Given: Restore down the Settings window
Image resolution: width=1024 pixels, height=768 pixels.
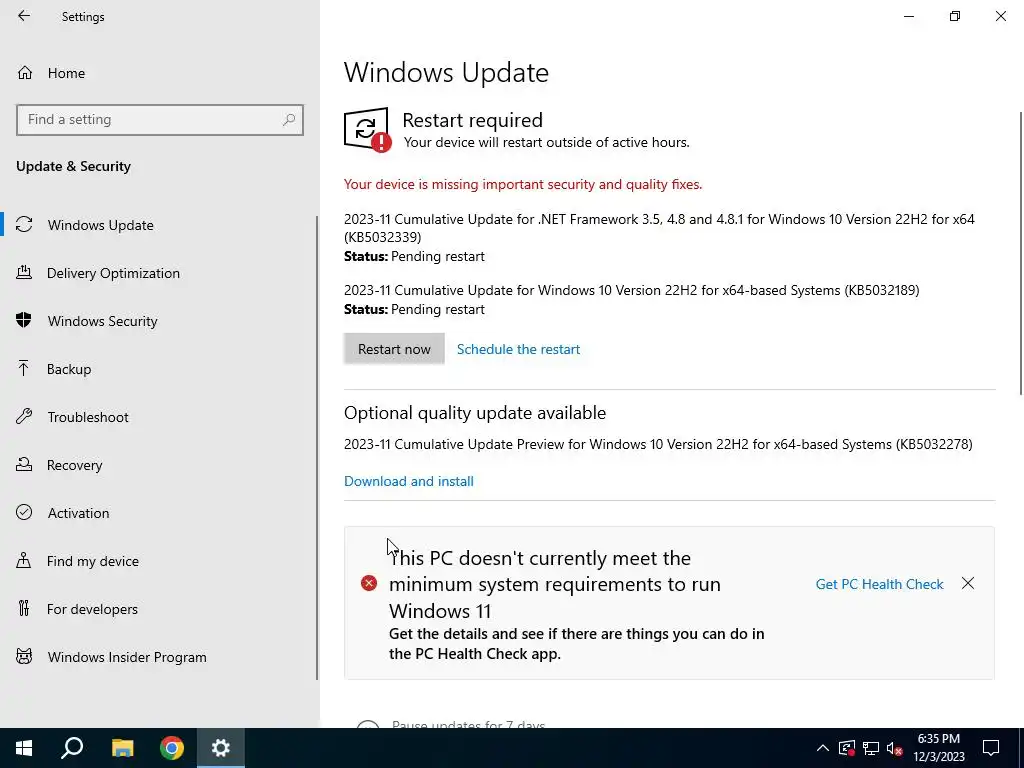Looking at the screenshot, I should click(955, 16).
